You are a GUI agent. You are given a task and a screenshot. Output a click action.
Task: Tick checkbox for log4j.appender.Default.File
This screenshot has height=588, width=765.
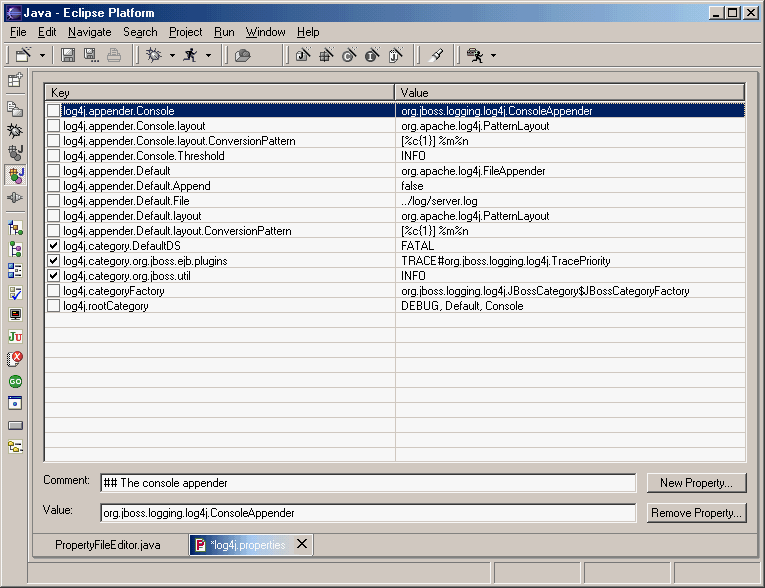[53, 201]
